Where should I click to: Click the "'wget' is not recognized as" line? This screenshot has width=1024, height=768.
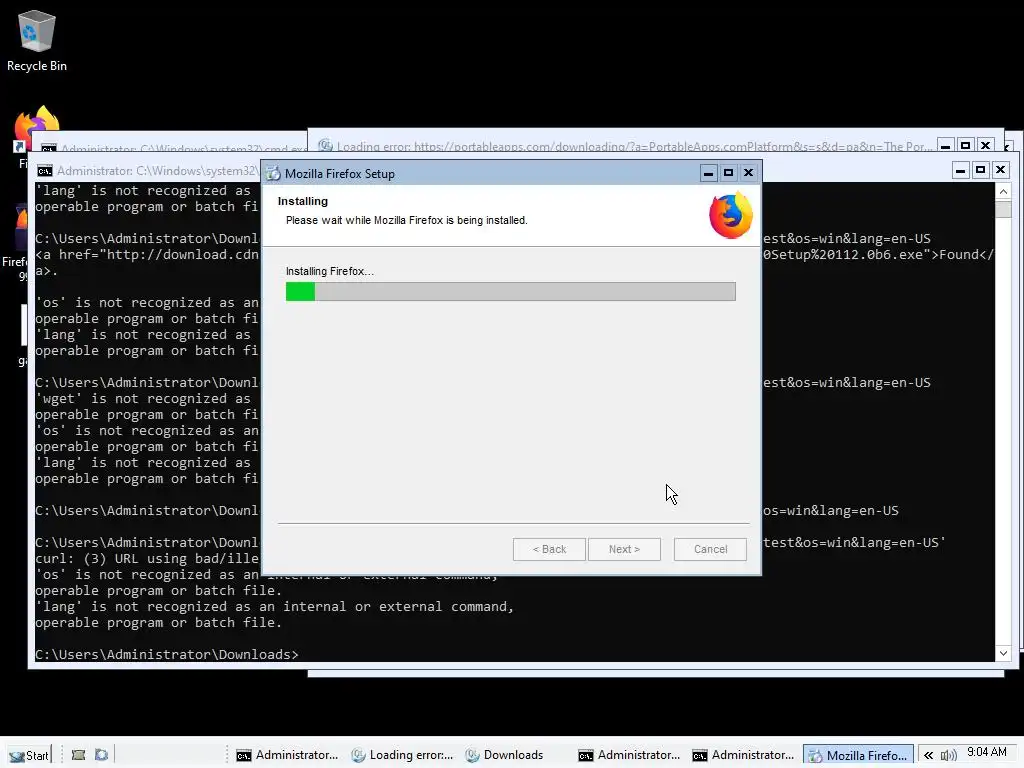coord(143,399)
